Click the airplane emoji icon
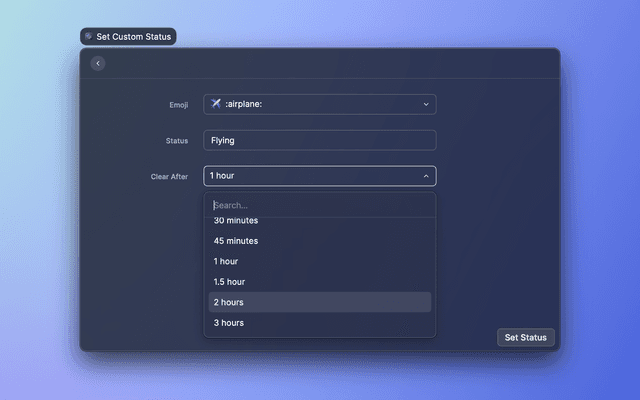Viewport: 640px width, 400px height. click(216, 104)
